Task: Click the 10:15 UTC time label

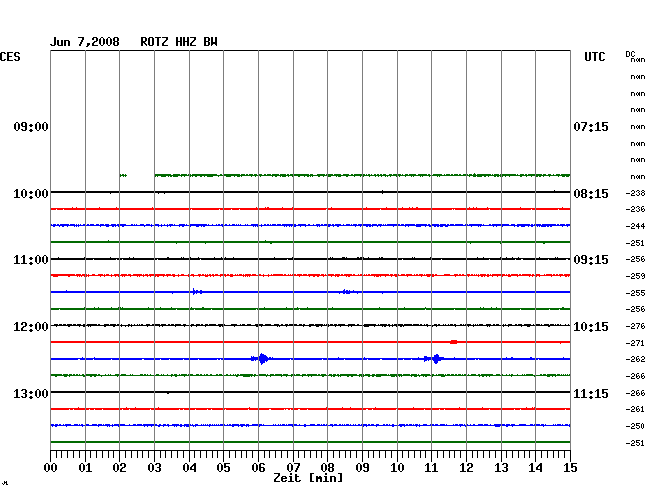Action: pos(591,327)
